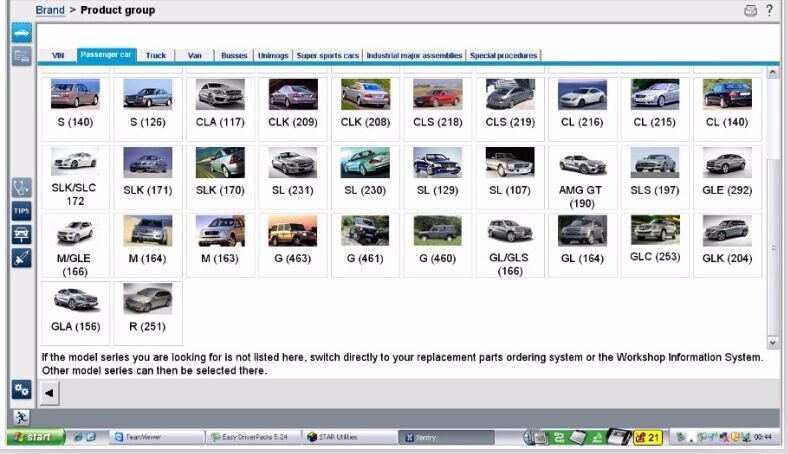Select the VIN tab
Viewport: 788px width, 454px height.
click(x=58, y=56)
